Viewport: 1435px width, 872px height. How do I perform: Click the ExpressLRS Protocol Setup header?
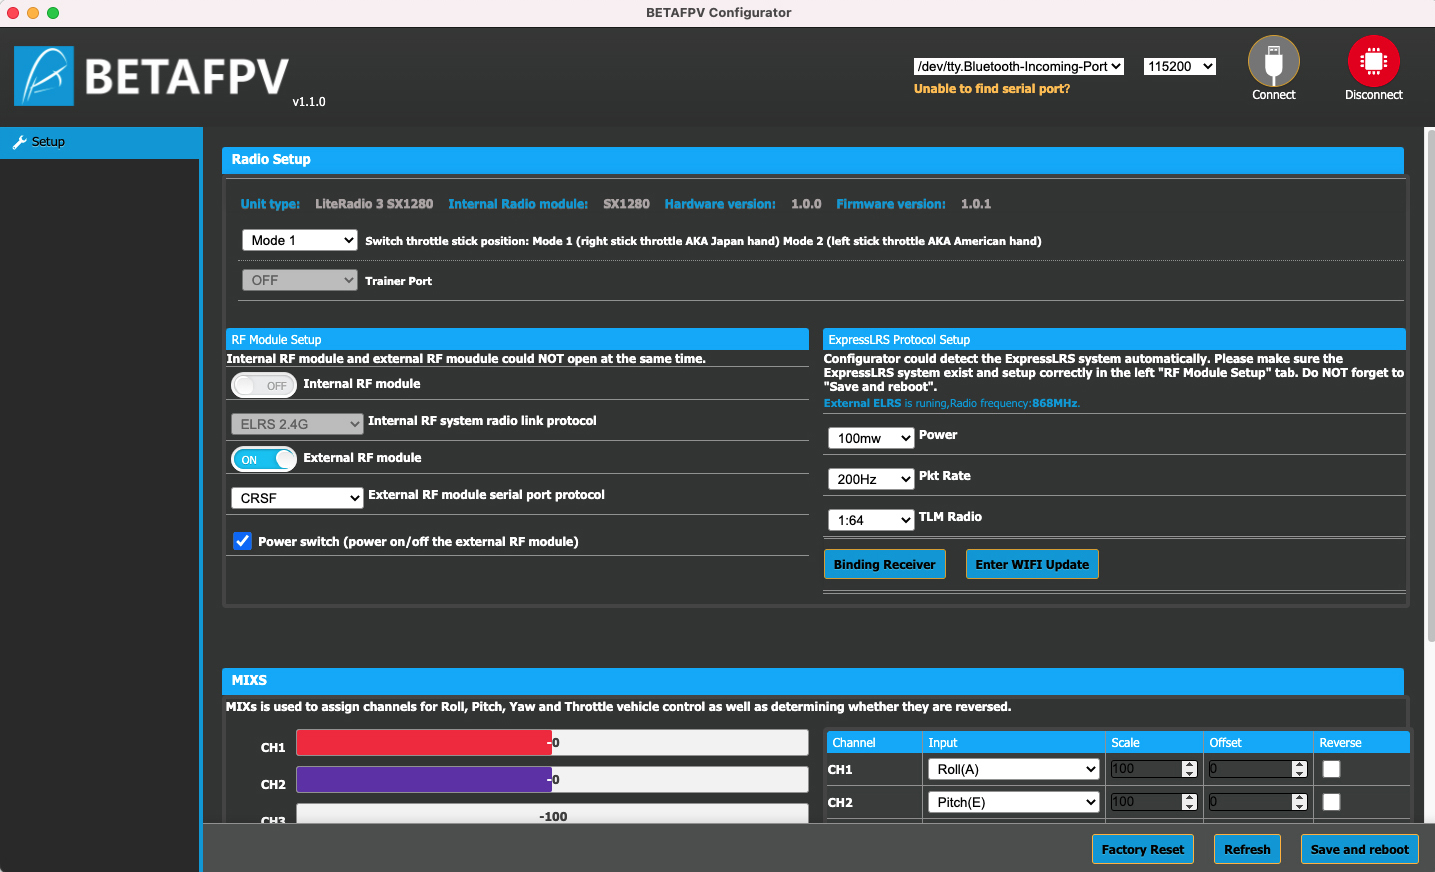pos(1114,339)
